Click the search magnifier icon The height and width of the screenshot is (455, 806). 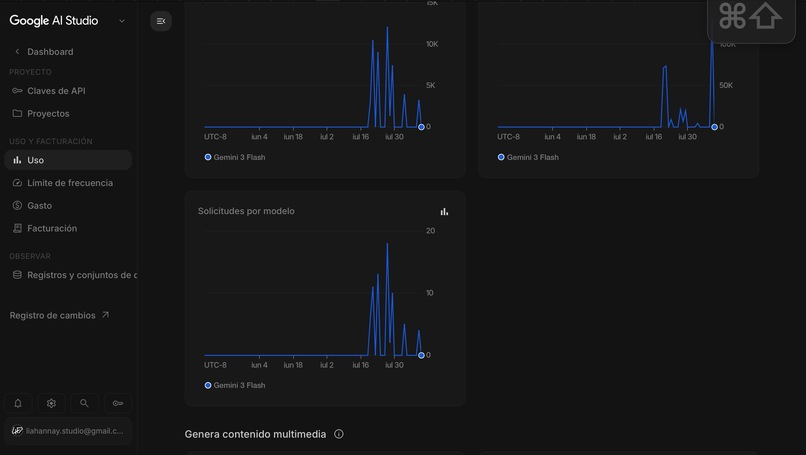tap(84, 403)
